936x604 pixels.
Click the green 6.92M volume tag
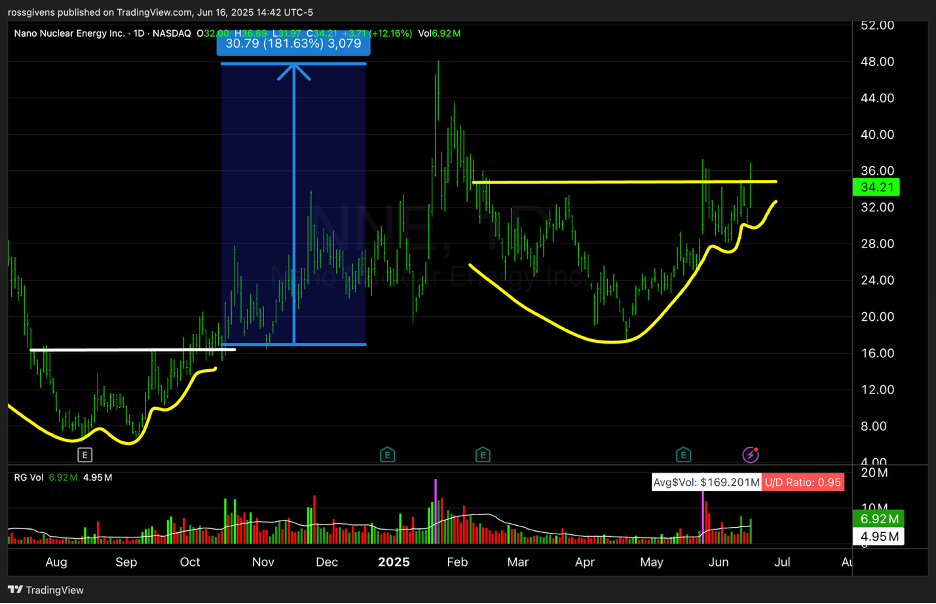[879, 519]
